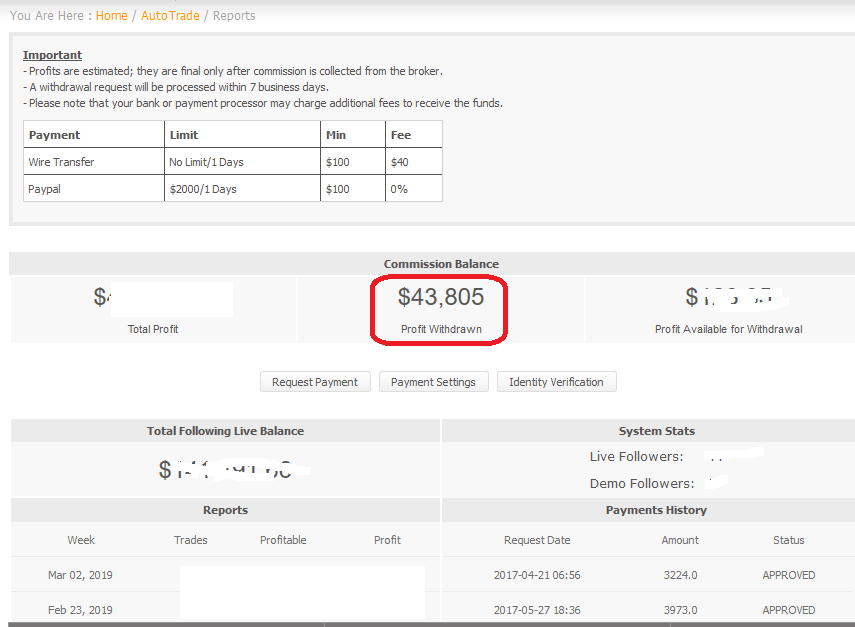Image resolution: width=855 pixels, height=627 pixels.
Task: Click the Amount column header
Action: (x=680, y=540)
